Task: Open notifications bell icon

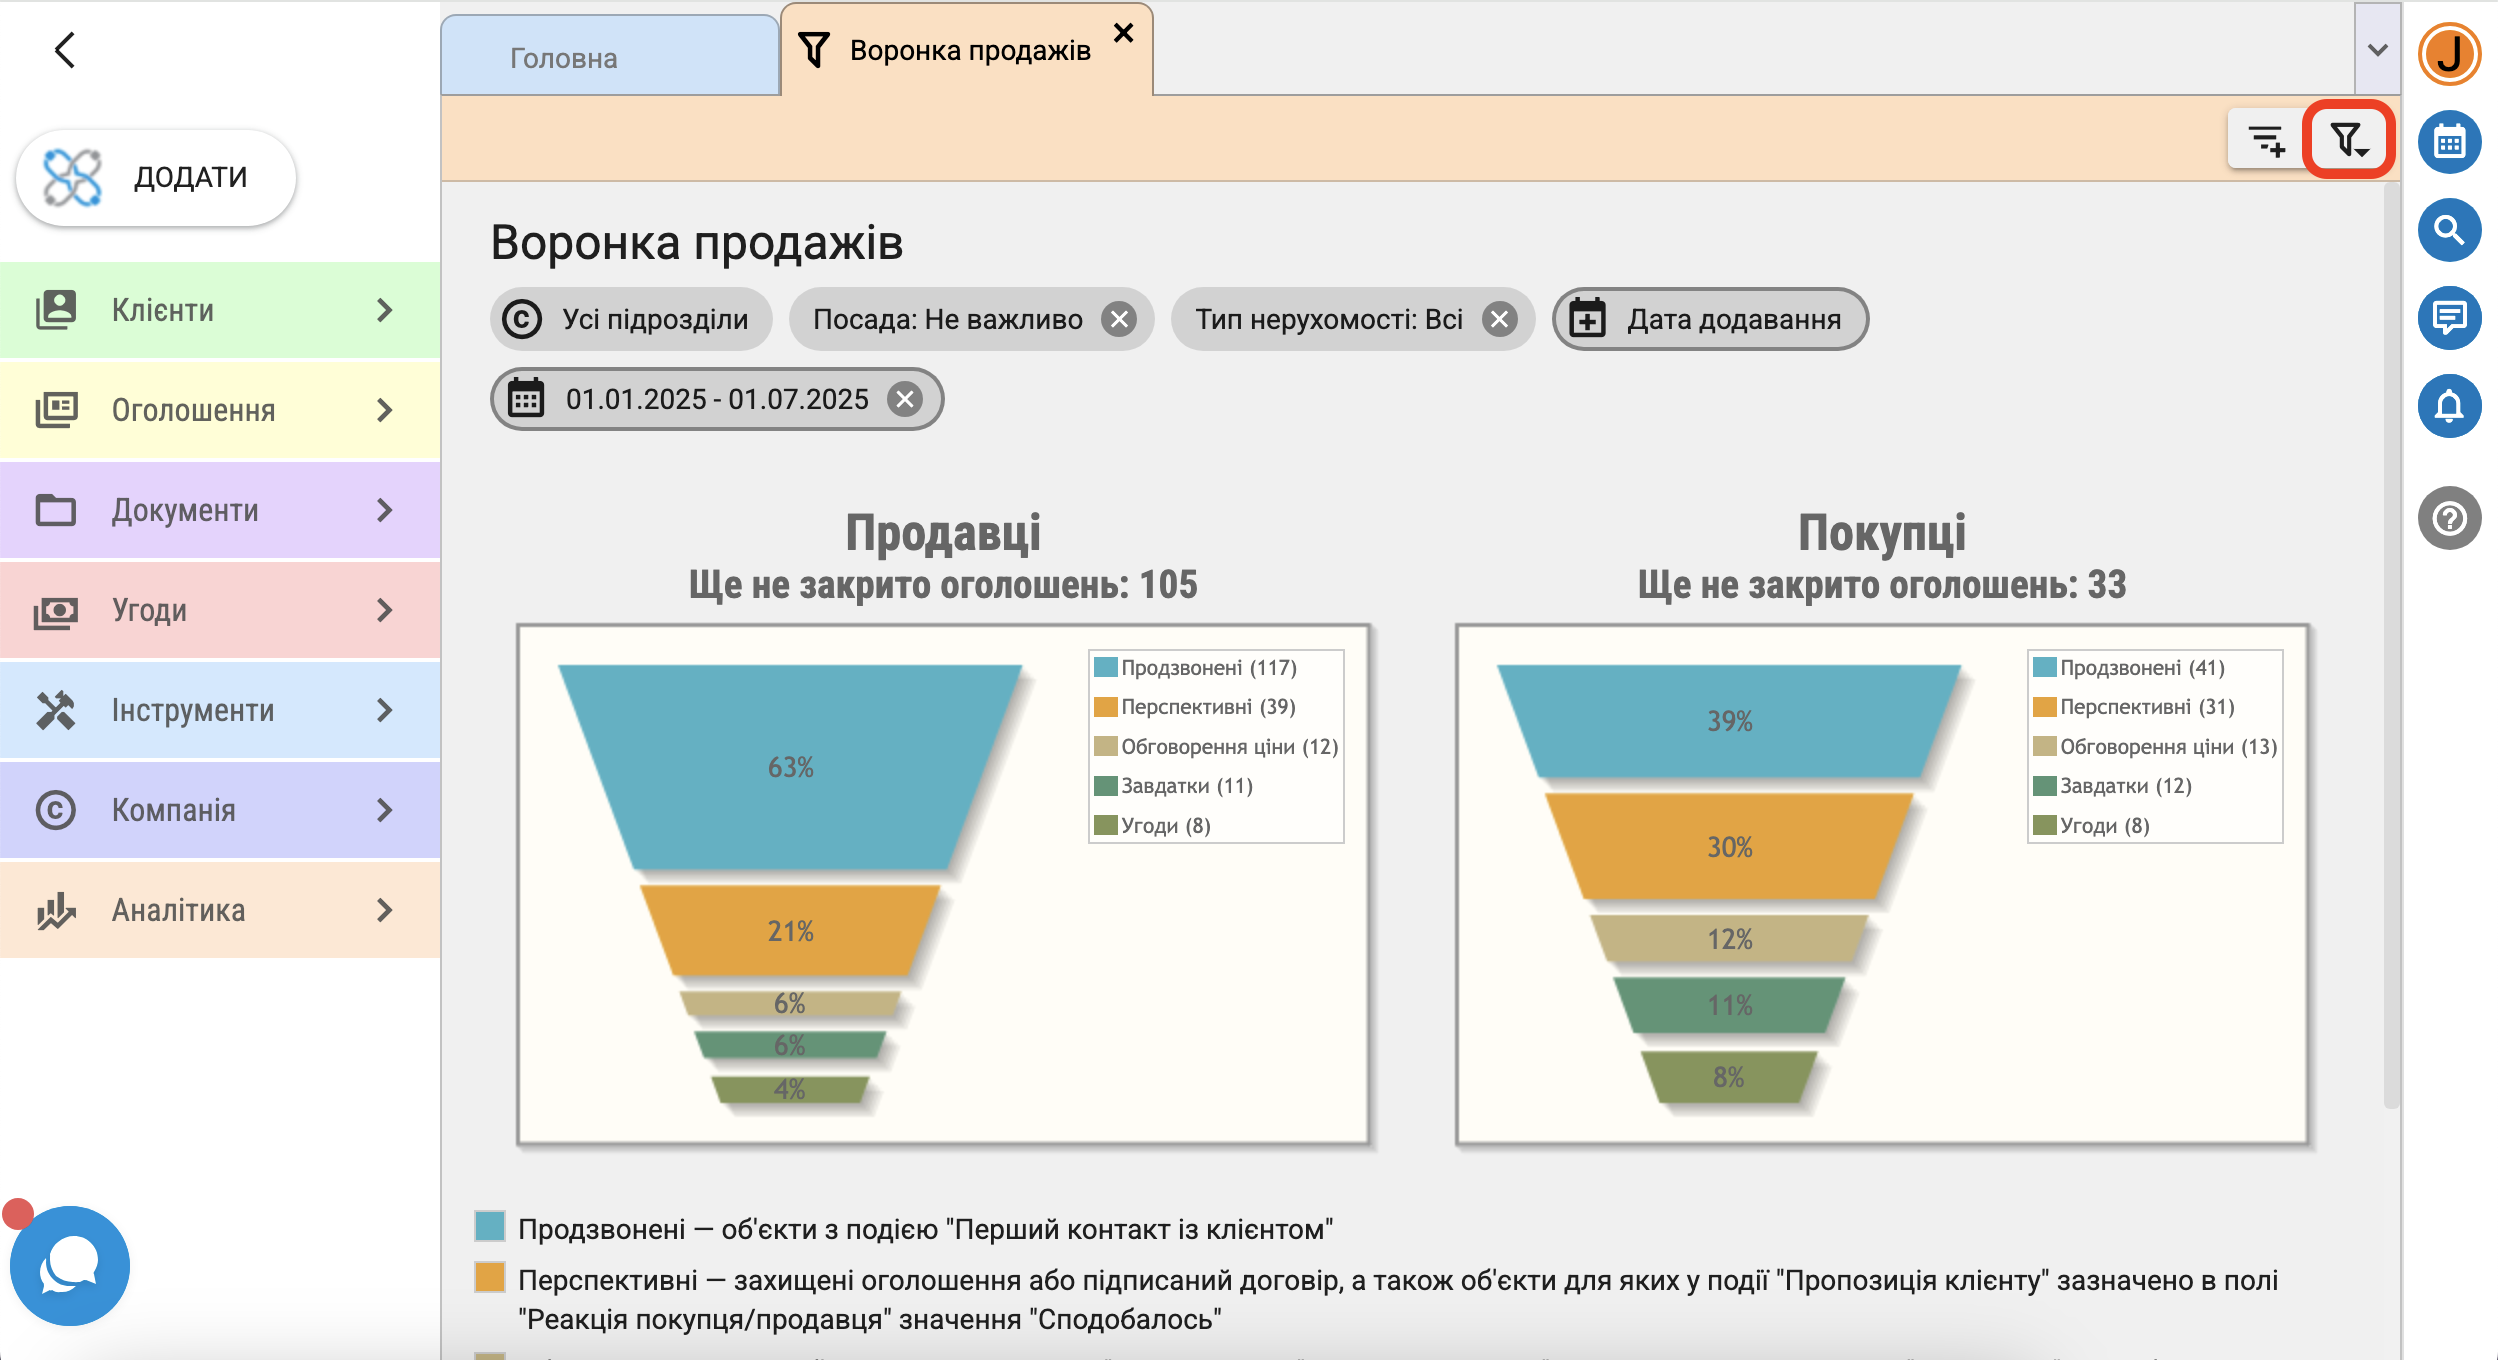Action: tap(2449, 407)
